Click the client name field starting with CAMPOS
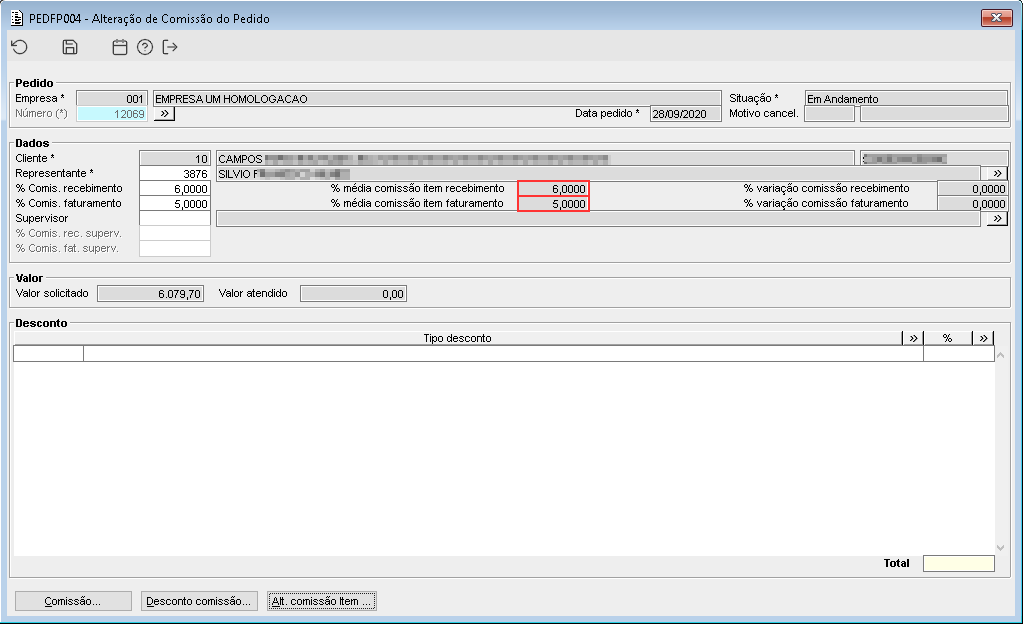The width and height of the screenshot is (1023, 624). point(535,159)
